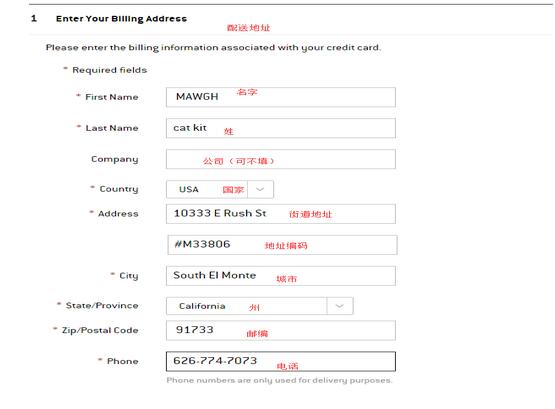555x409 pixels.
Task: Click the City field South El Monte
Action: pos(281,276)
